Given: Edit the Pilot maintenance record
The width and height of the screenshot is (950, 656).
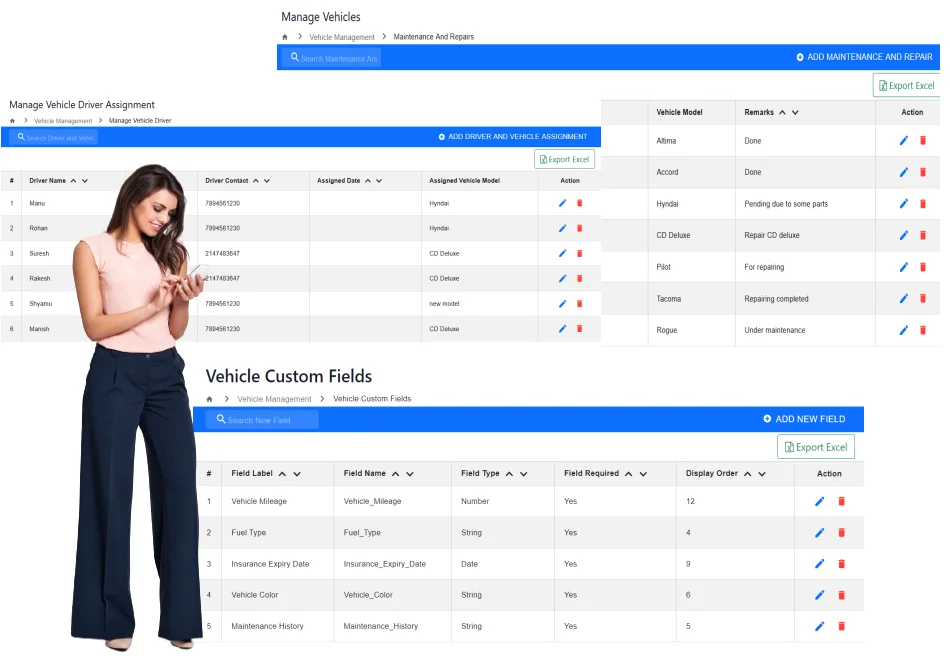Looking at the screenshot, I should [x=903, y=267].
